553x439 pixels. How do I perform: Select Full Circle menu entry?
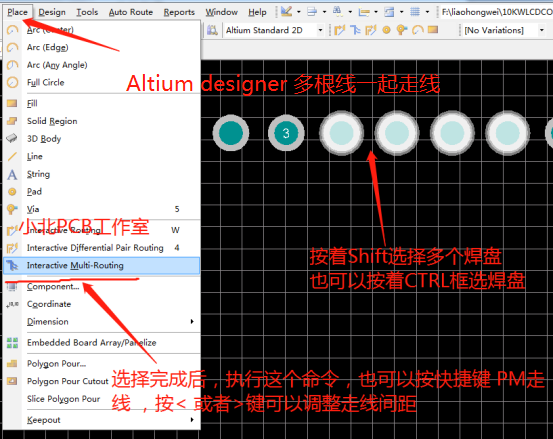coord(102,83)
